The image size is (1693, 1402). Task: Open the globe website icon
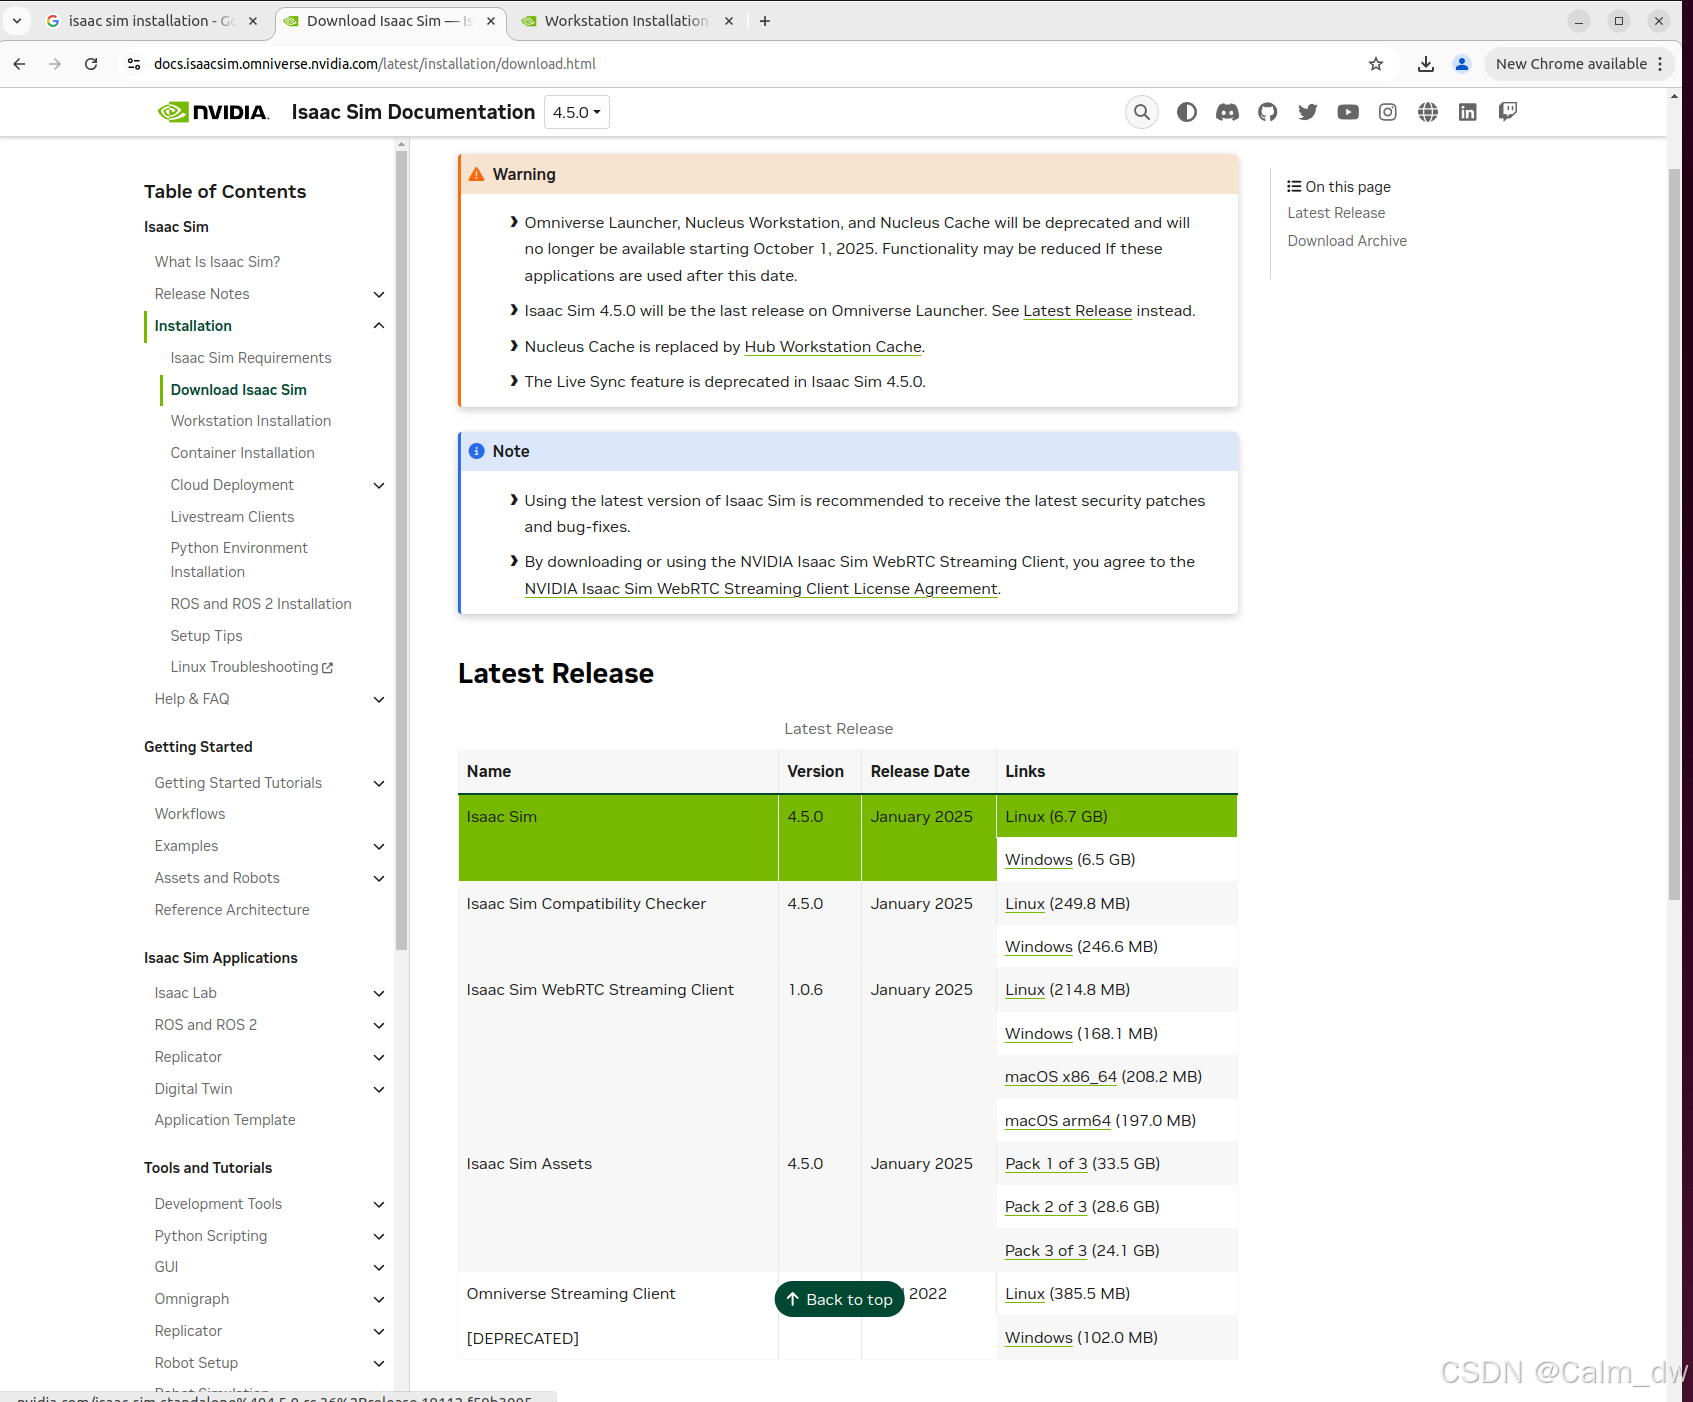pyautogui.click(x=1428, y=112)
